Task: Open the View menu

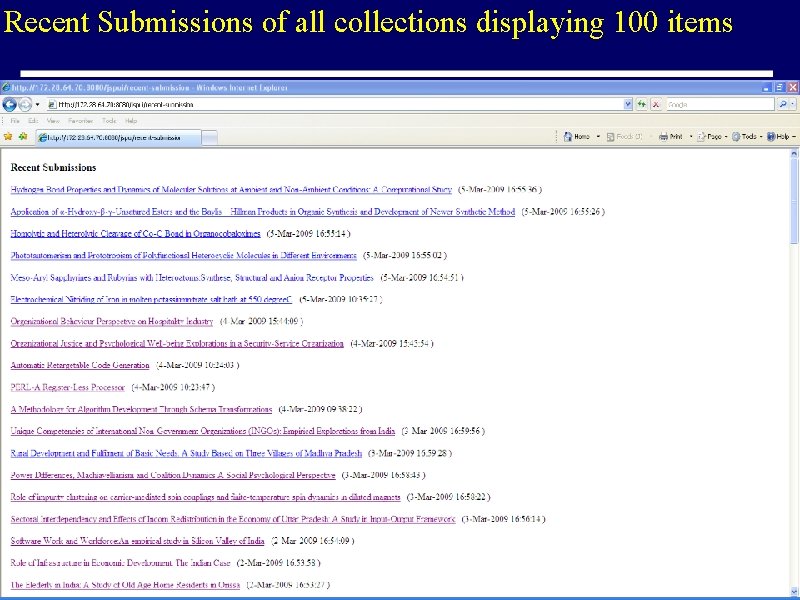Action: coord(50,119)
